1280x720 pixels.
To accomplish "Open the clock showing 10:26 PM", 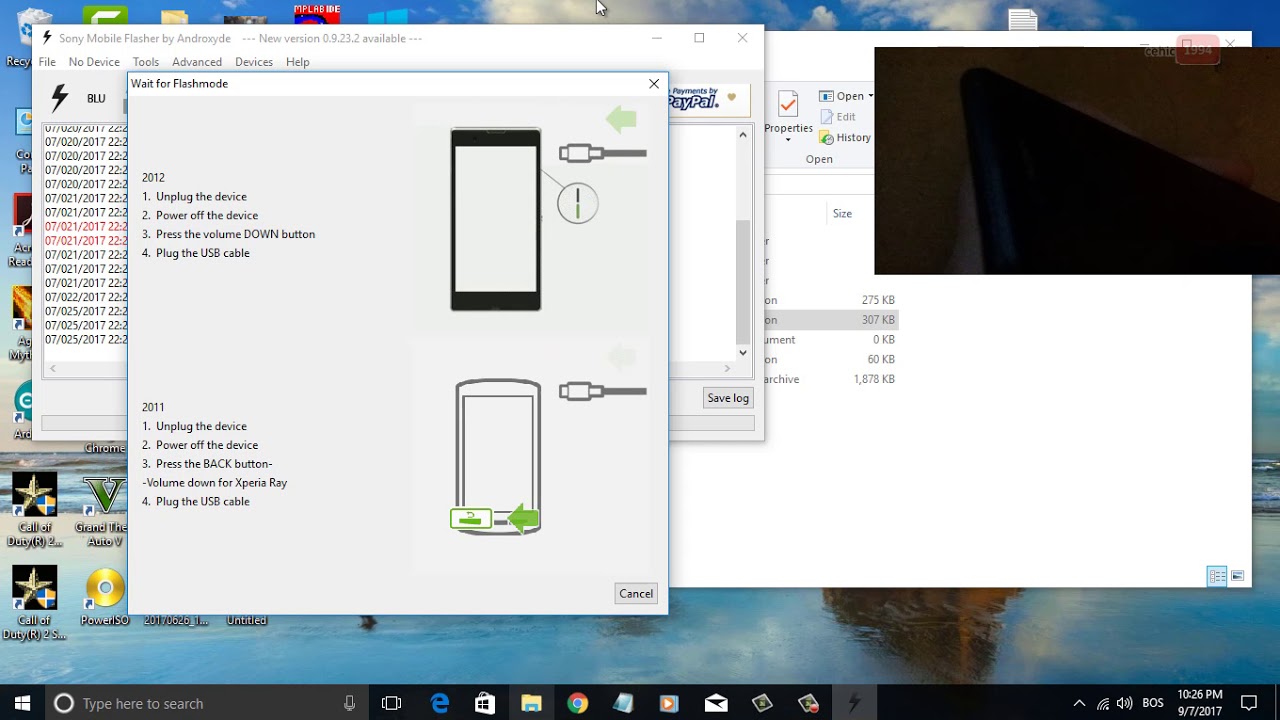I will [x=1200, y=703].
